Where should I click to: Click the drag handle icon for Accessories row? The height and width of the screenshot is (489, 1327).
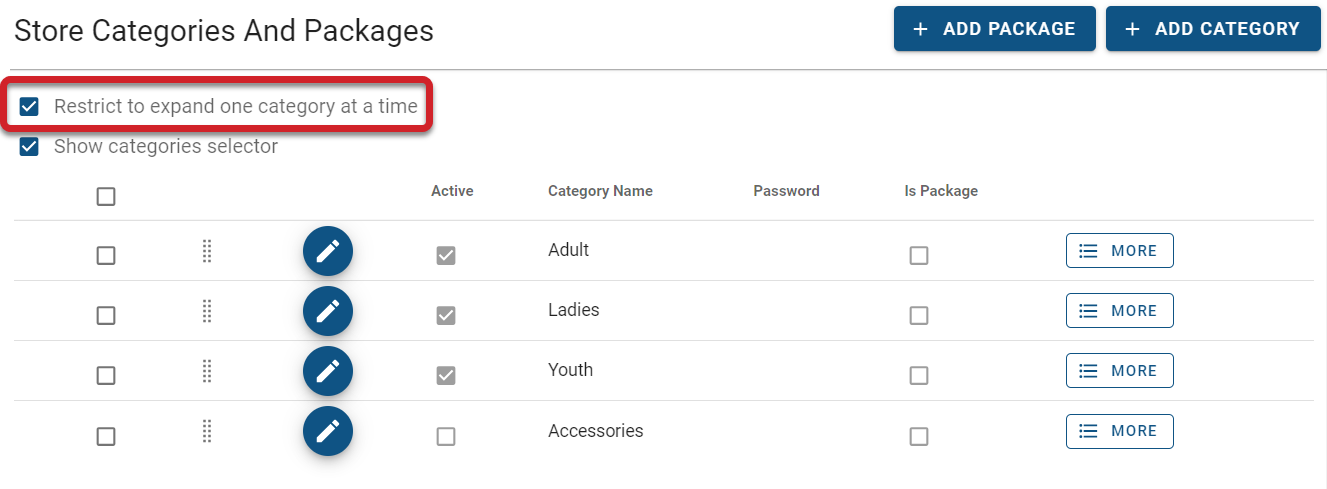207,431
